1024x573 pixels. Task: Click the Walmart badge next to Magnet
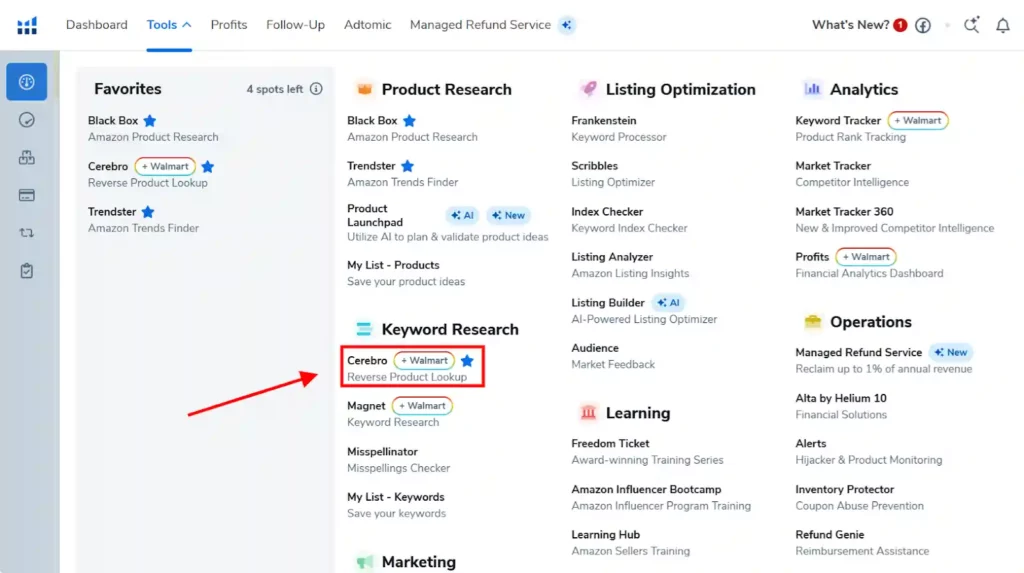click(x=422, y=406)
